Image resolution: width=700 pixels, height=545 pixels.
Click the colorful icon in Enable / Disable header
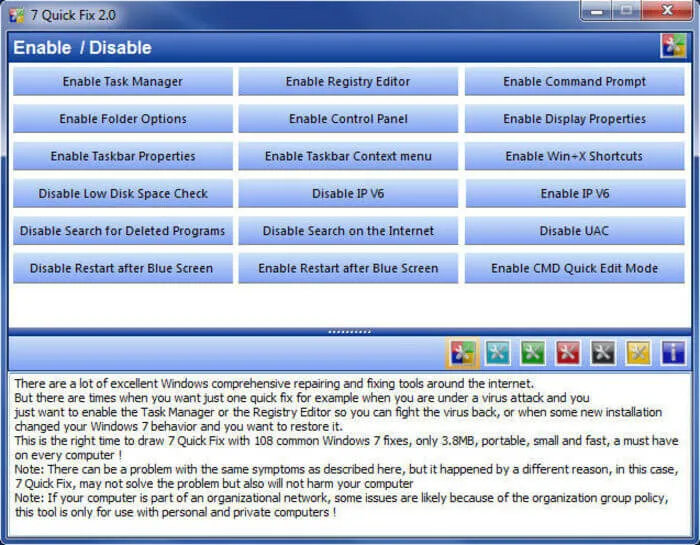[673, 46]
